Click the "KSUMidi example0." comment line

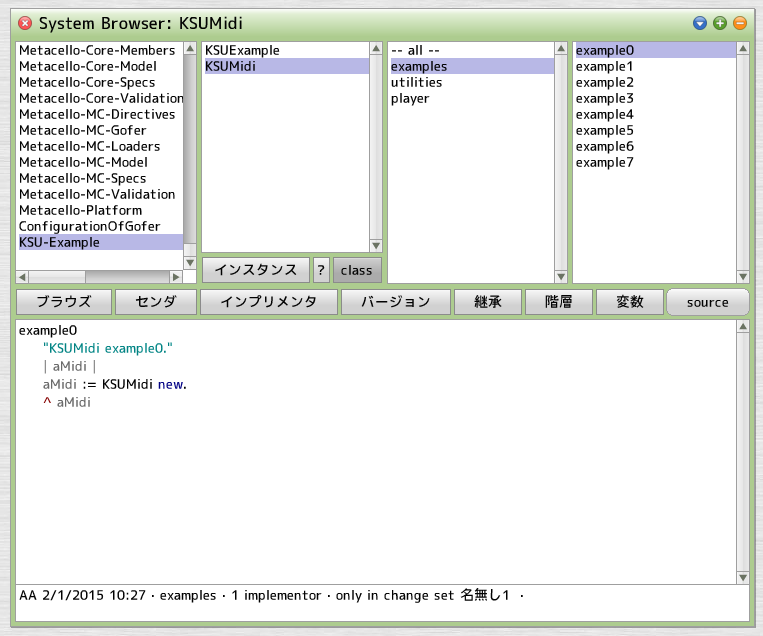[108, 348]
